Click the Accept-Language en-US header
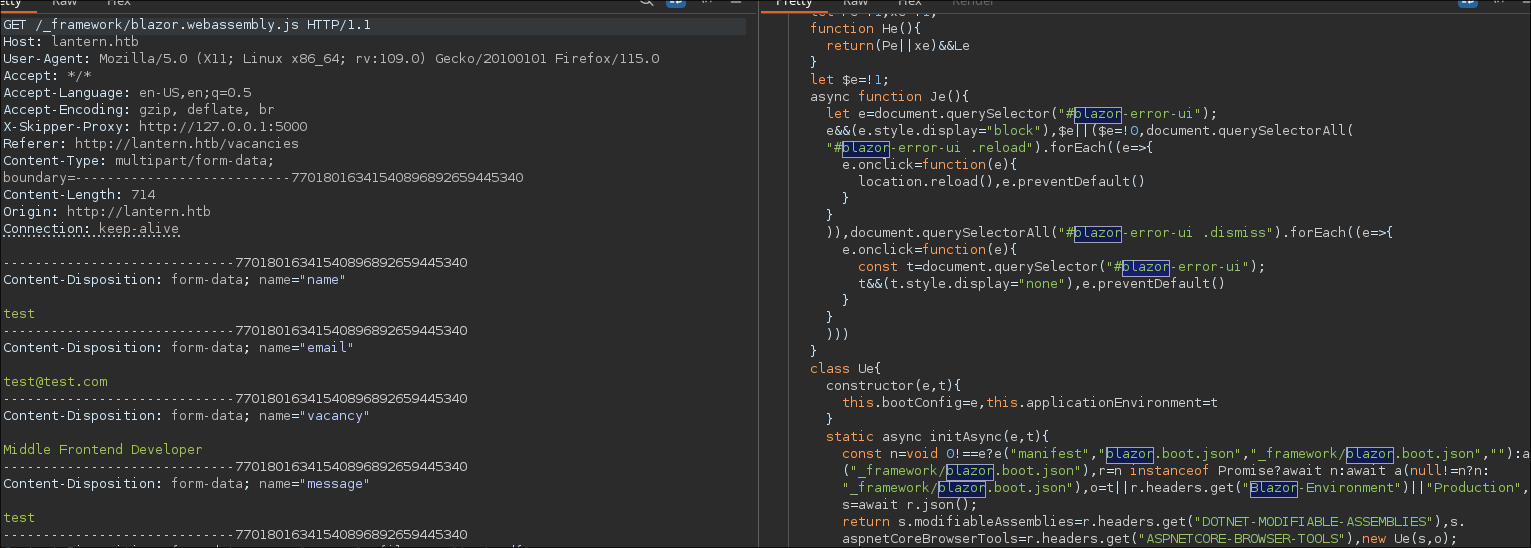This screenshot has width=1531, height=548. click(127, 93)
